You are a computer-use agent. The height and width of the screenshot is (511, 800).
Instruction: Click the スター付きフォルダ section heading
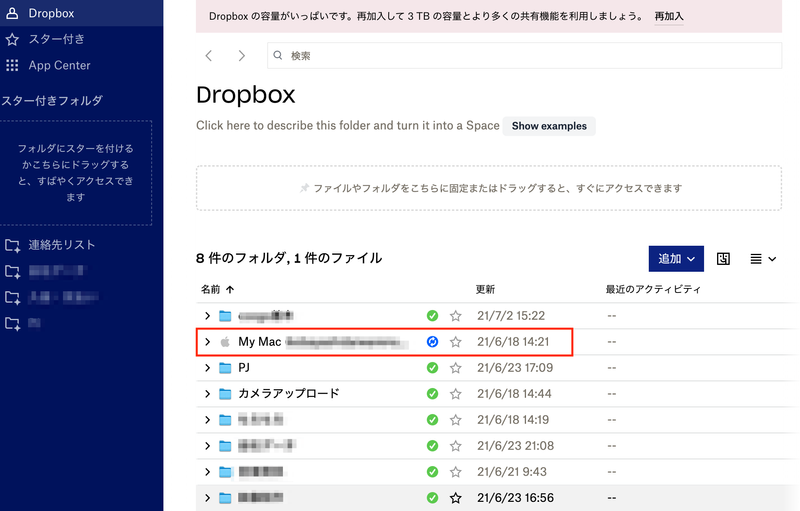pos(52,100)
